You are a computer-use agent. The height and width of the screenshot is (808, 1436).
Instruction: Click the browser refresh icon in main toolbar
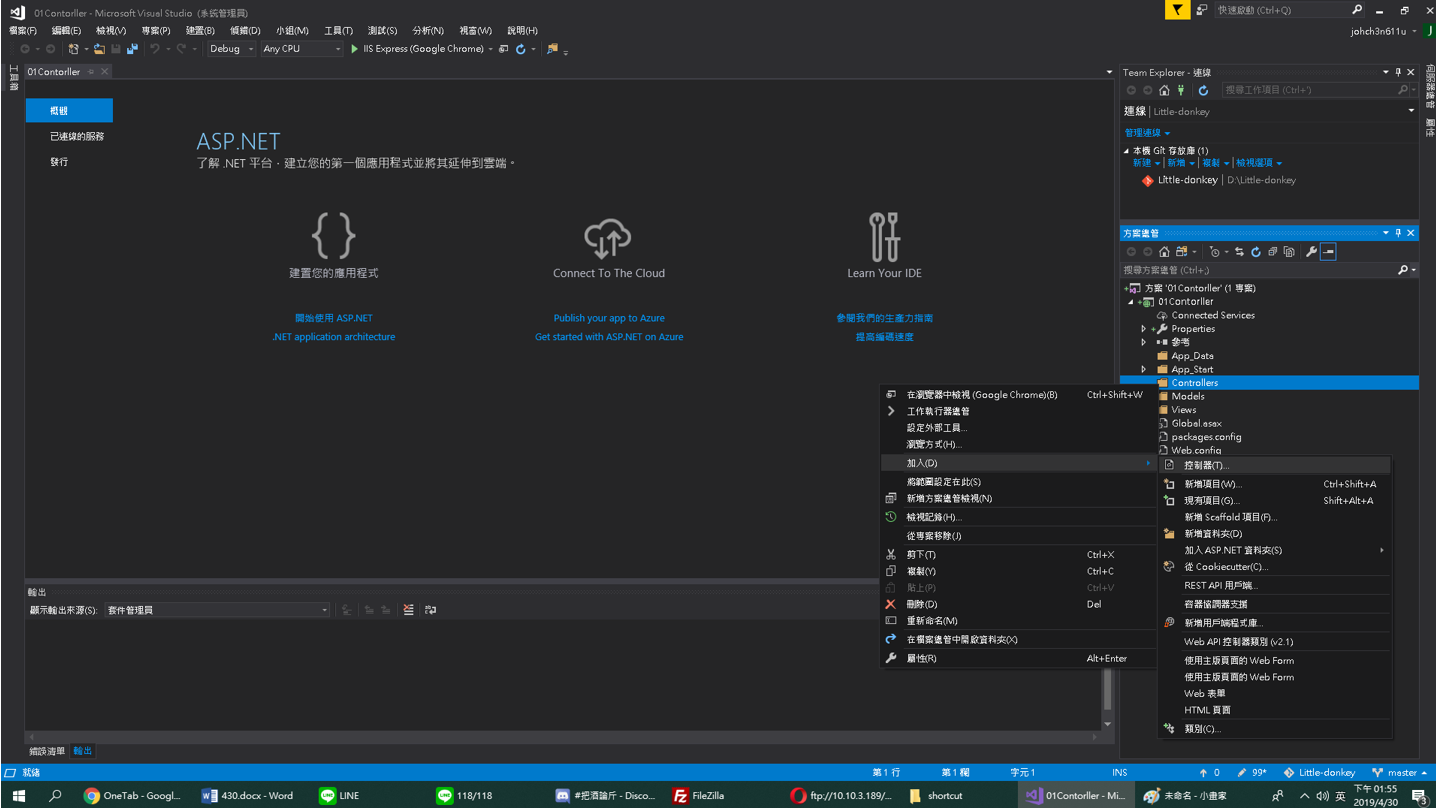[521, 49]
